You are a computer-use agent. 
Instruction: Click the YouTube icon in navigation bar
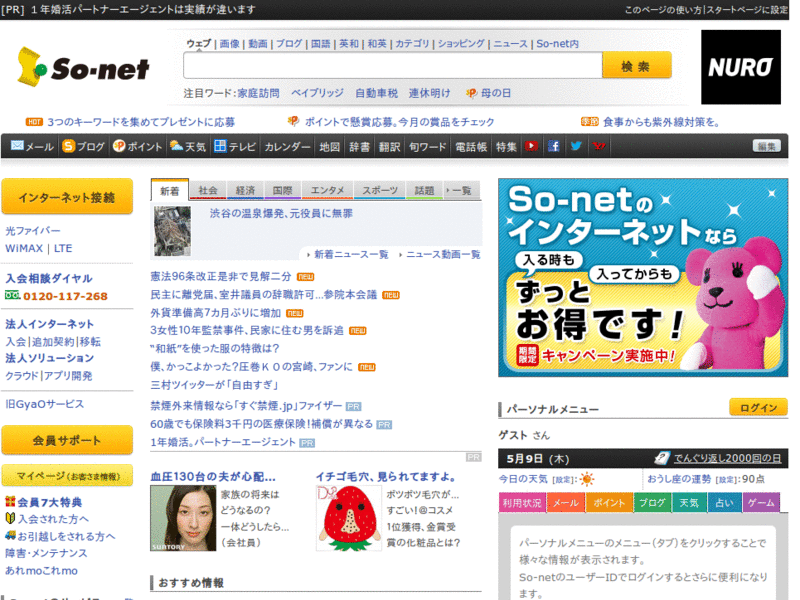coord(531,146)
